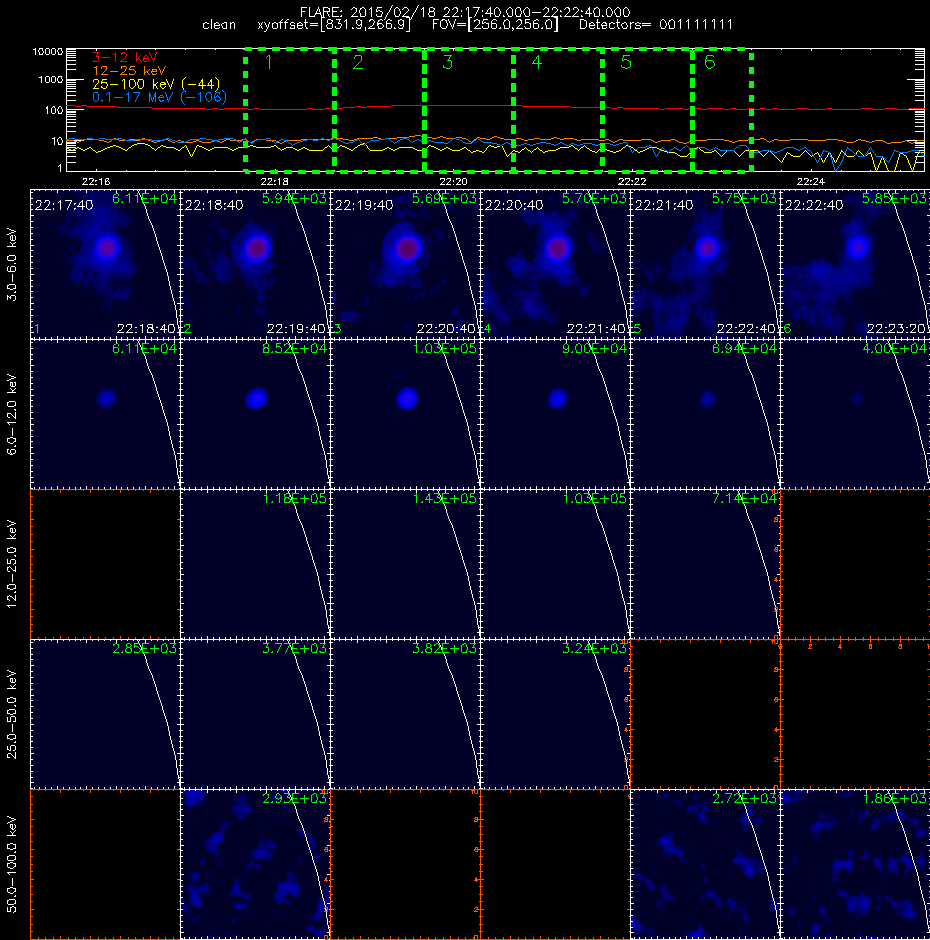This screenshot has height=940, width=930.
Task: Click the orange '12-25 keV' legend entry
Action: [x=129, y=71]
